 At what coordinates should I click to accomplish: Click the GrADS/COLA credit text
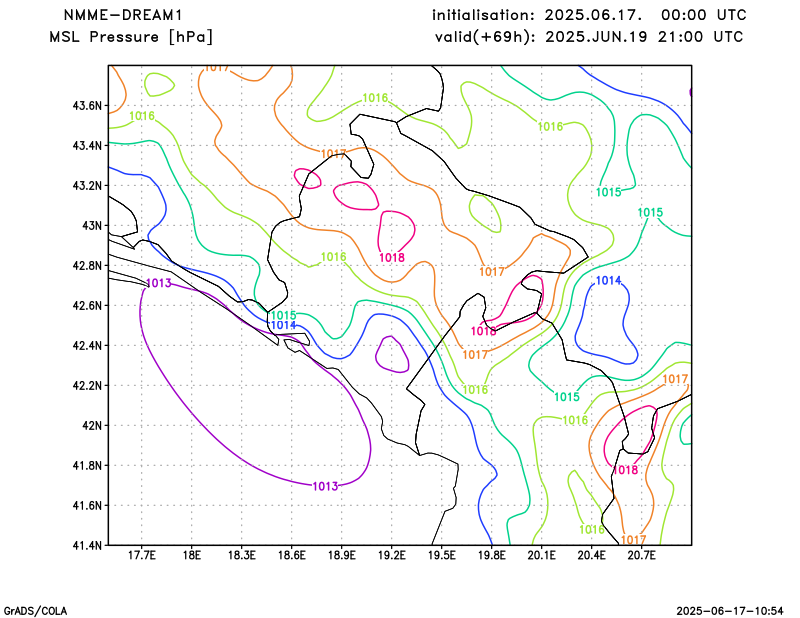(x=35, y=611)
